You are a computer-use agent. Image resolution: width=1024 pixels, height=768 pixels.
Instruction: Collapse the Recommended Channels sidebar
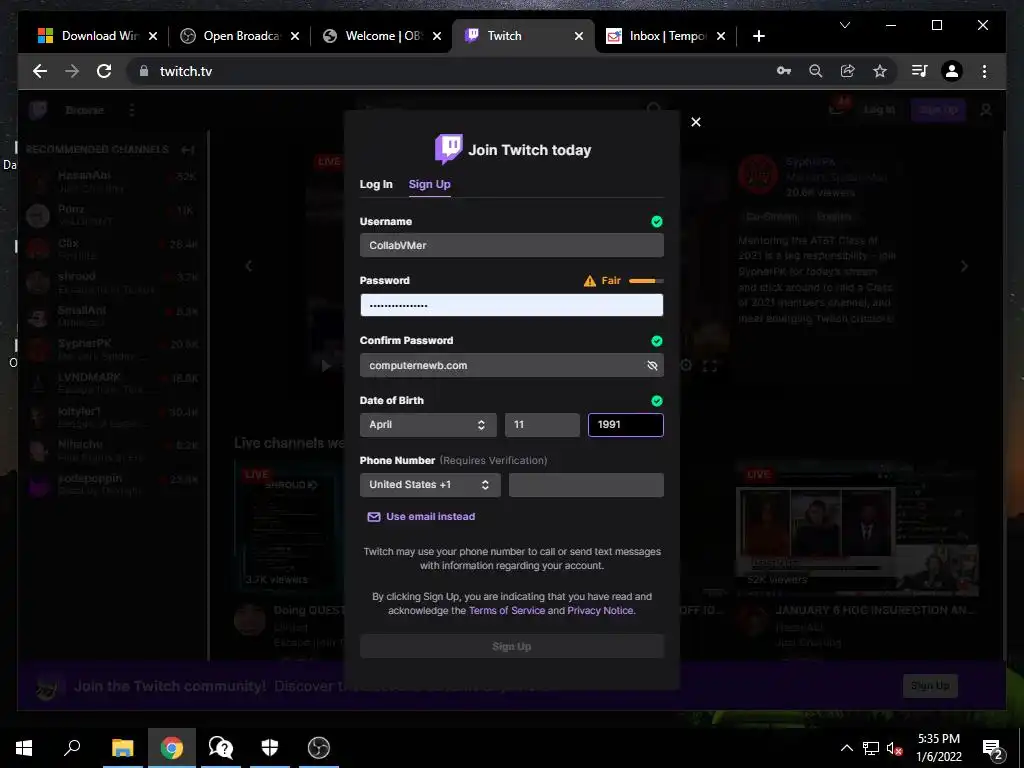pos(188,150)
